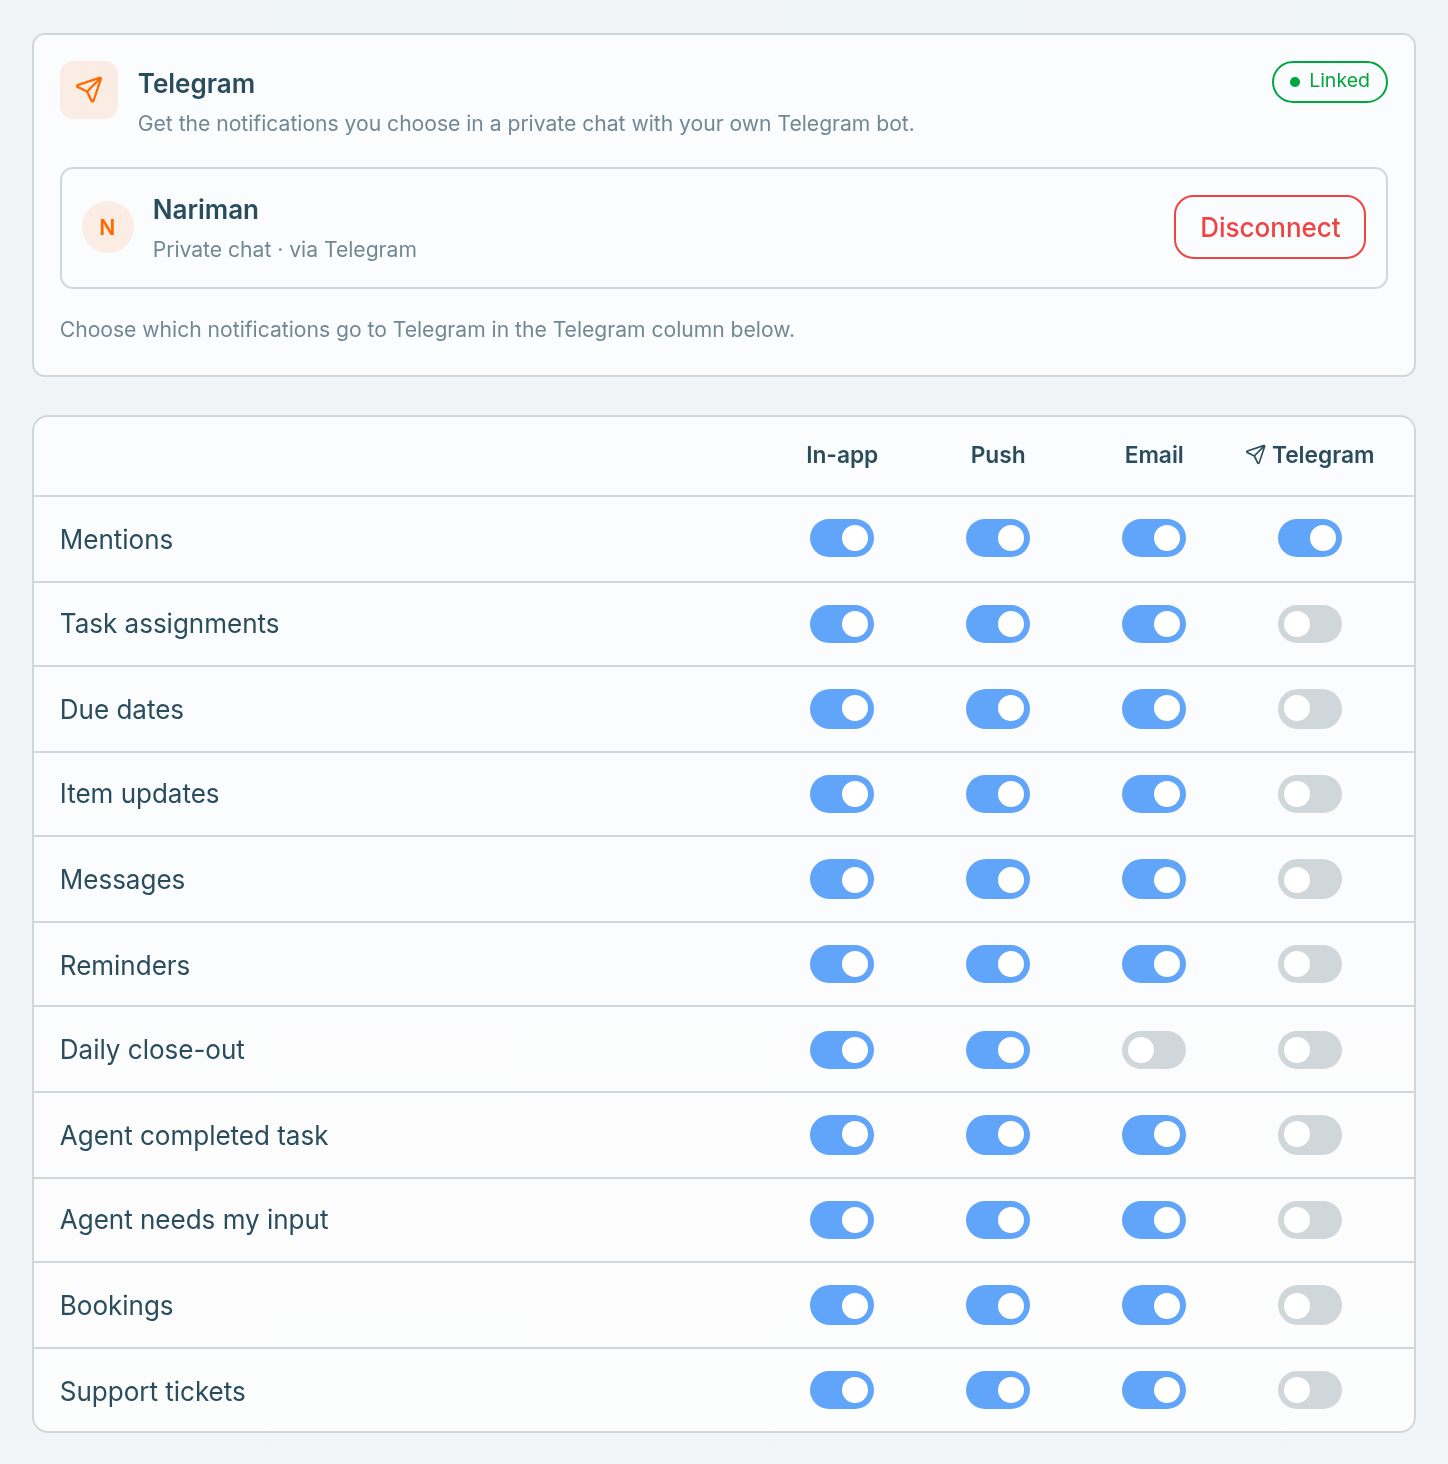The height and width of the screenshot is (1464, 1448).
Task: Disable Push for Messages
Action: (998, 879)
